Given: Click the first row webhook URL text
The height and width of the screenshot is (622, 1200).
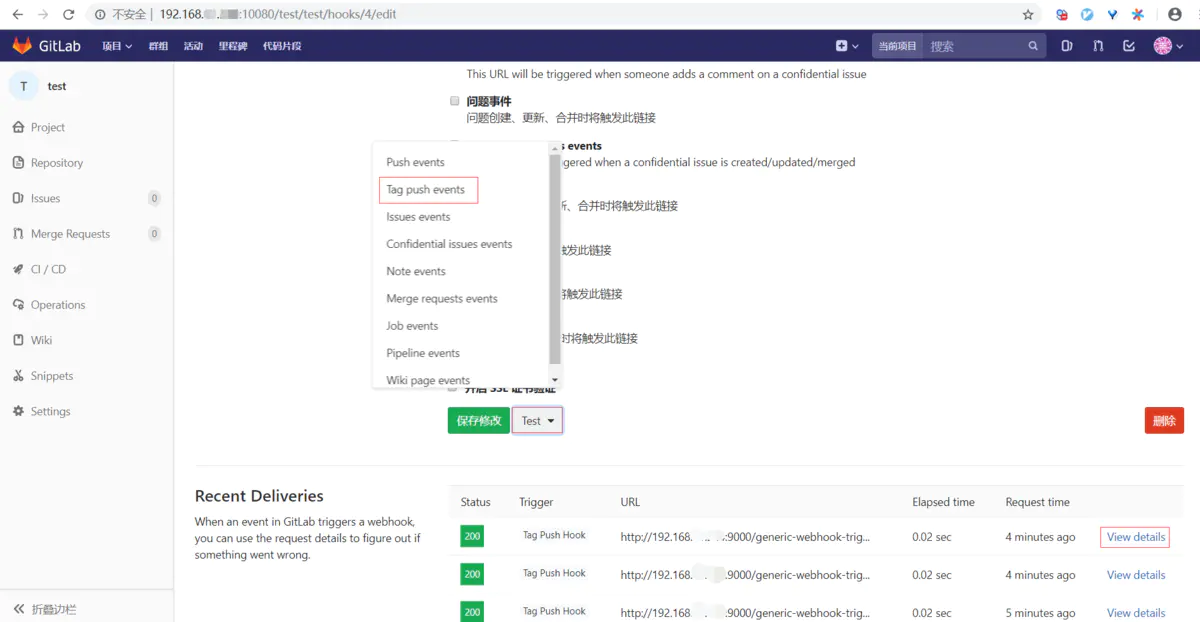Looking at the screenshot, I should point(745,537).
